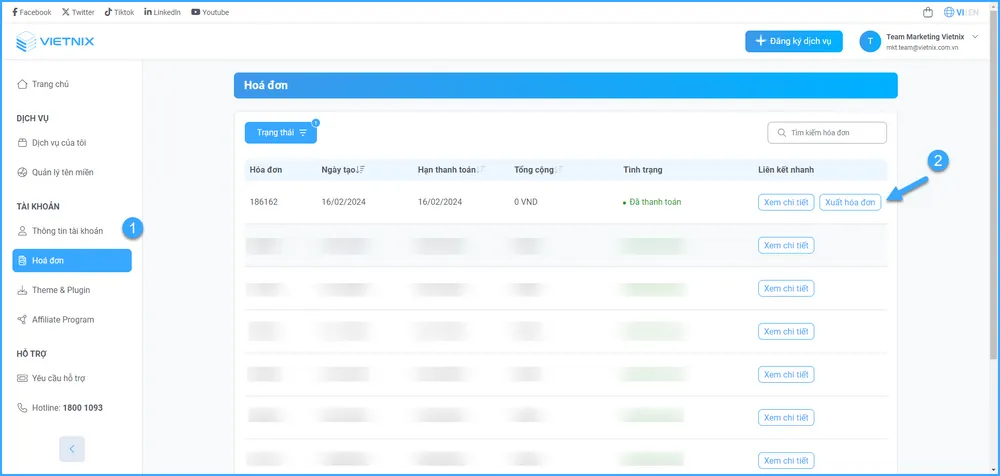The image size is (1000, 476).
Task: Focus the Tìm kiếm hóa đơn search field
Action: click(x=835, y=133)
